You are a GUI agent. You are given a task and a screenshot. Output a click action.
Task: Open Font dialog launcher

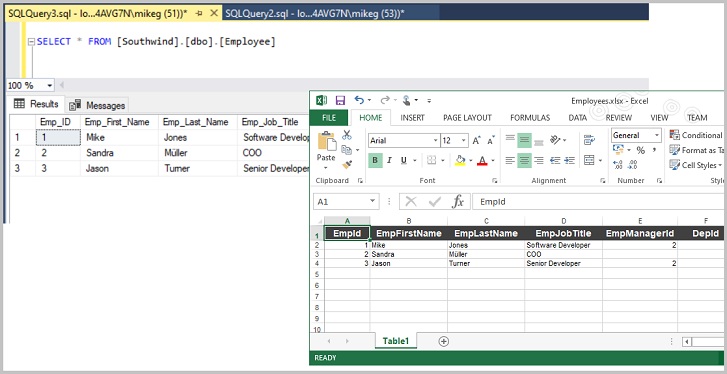(495, 181)
